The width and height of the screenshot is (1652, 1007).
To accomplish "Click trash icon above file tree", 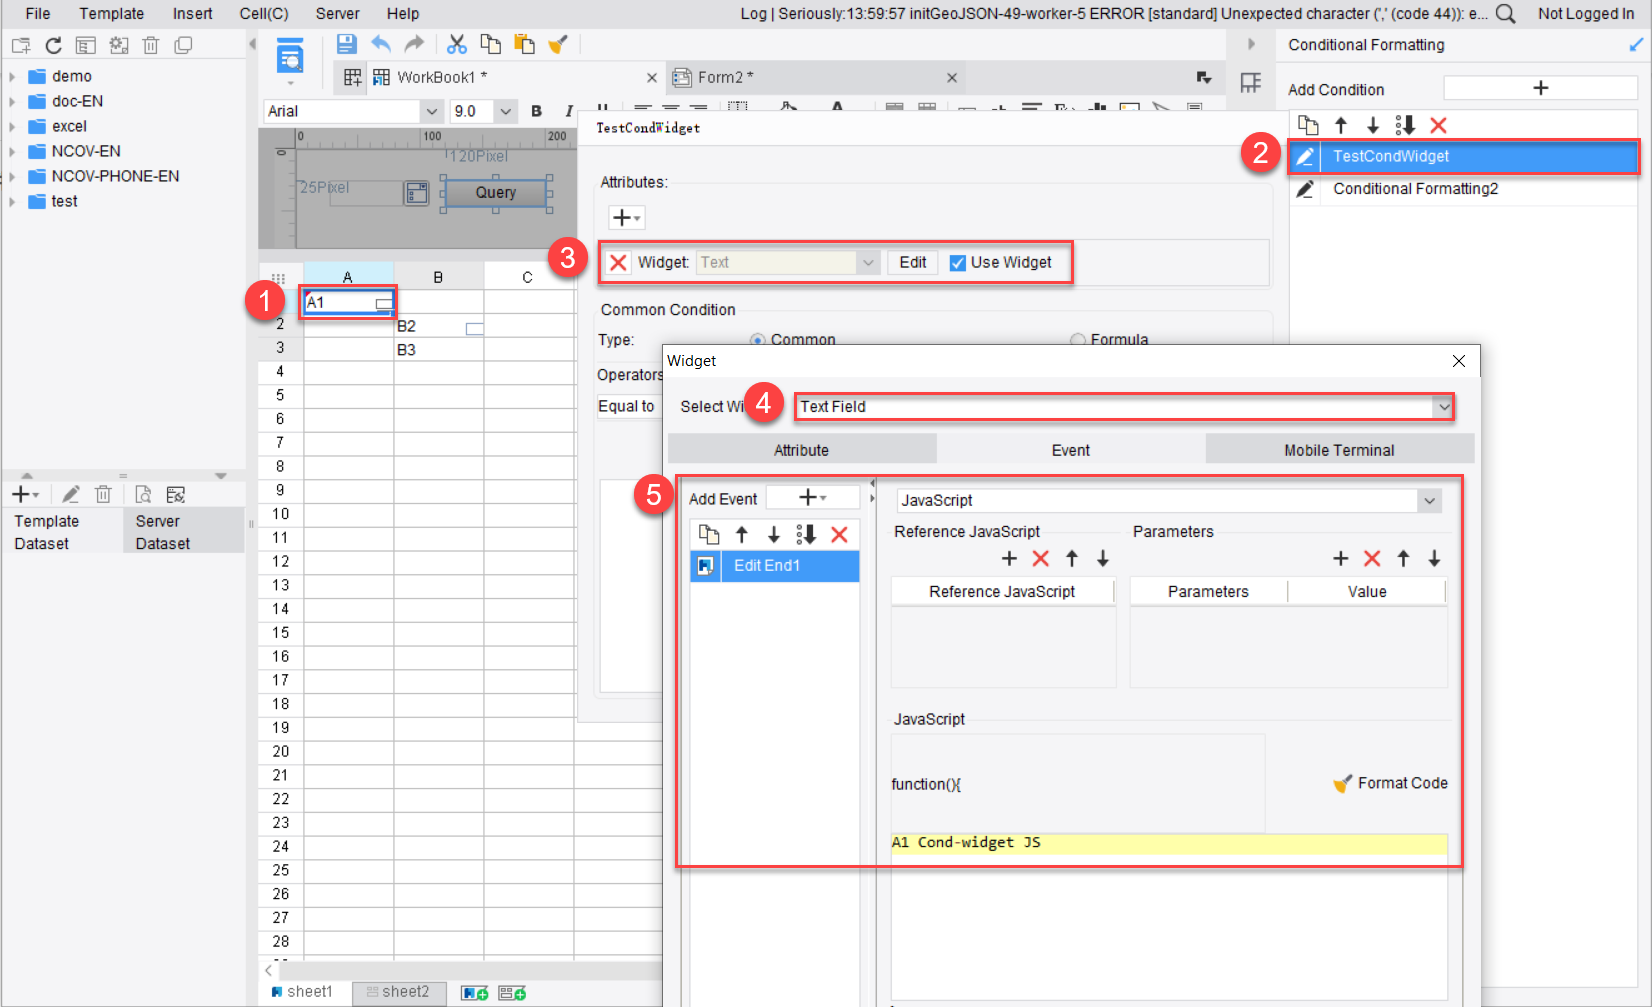I will tap(151, 45).
